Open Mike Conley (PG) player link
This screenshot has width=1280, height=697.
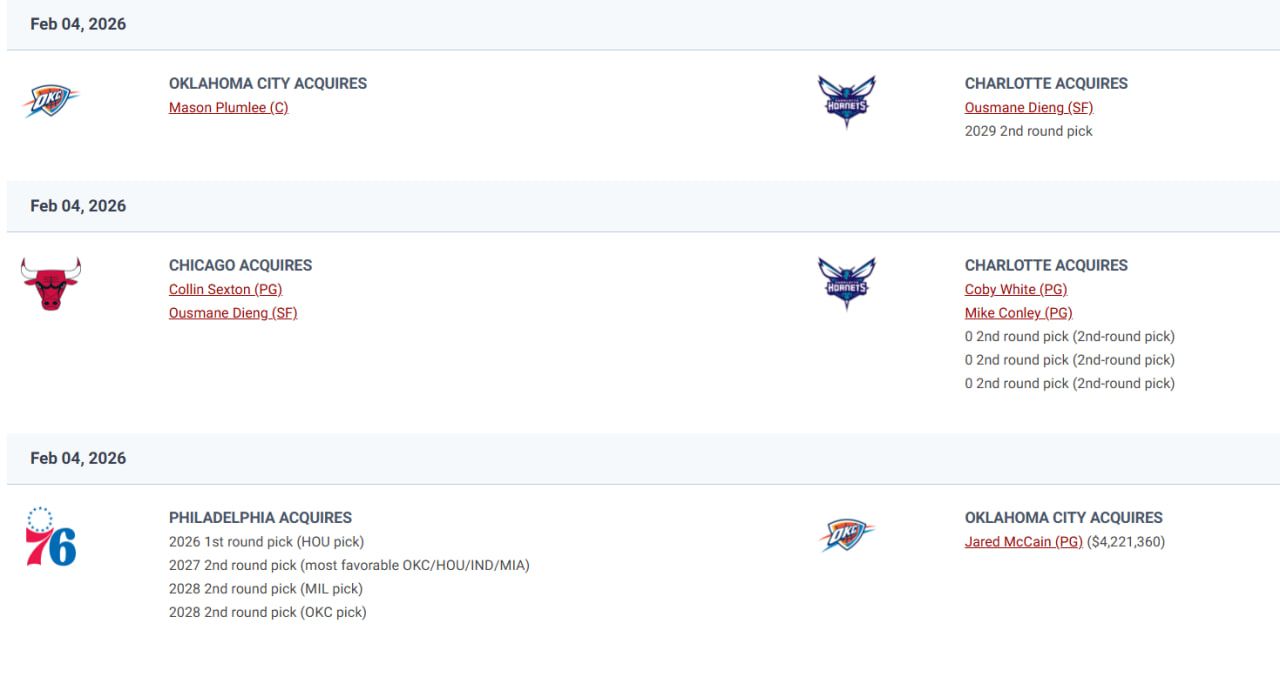pyautogui.click(x=1018, y=313)
